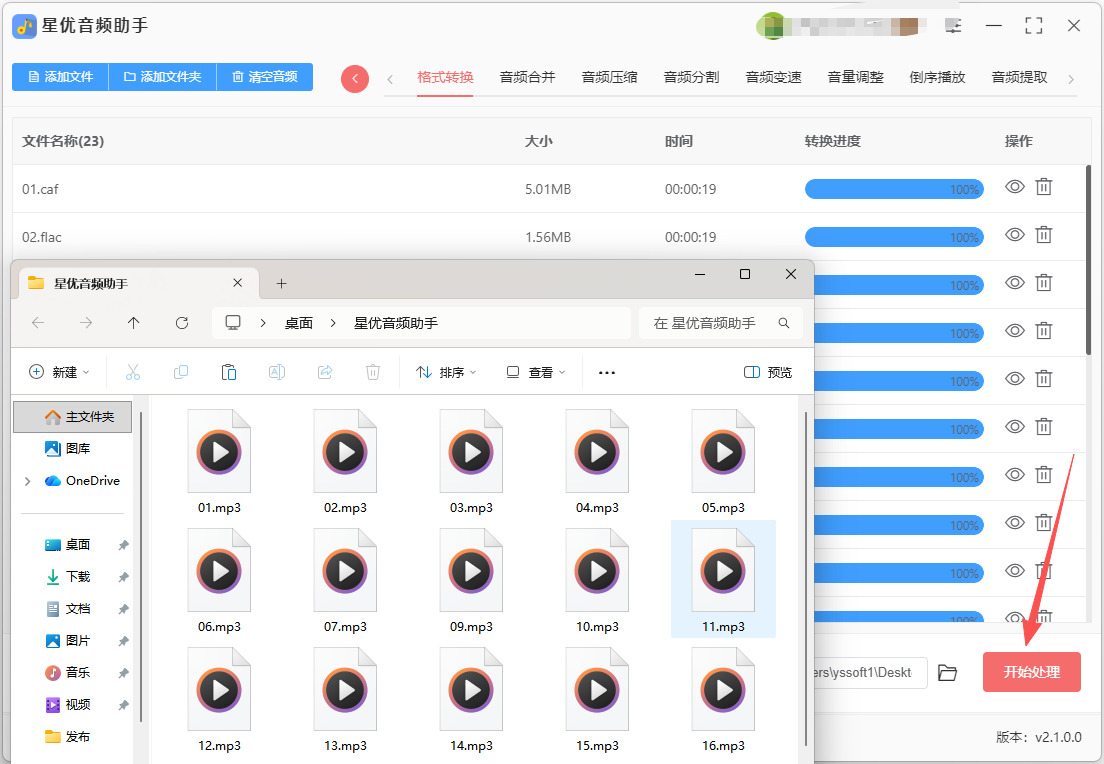The image size is (1104, 764).
Task: Click the 星优音频助手 app logo
Action: pyautogui.click(x=25, y=26)
